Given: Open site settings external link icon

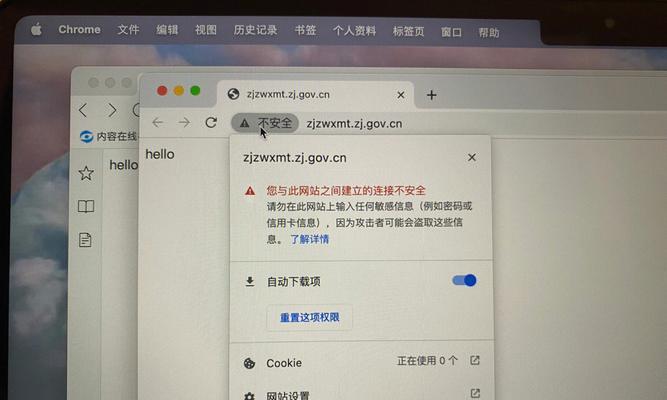Looking at the screenshot, I should point(475,393).
